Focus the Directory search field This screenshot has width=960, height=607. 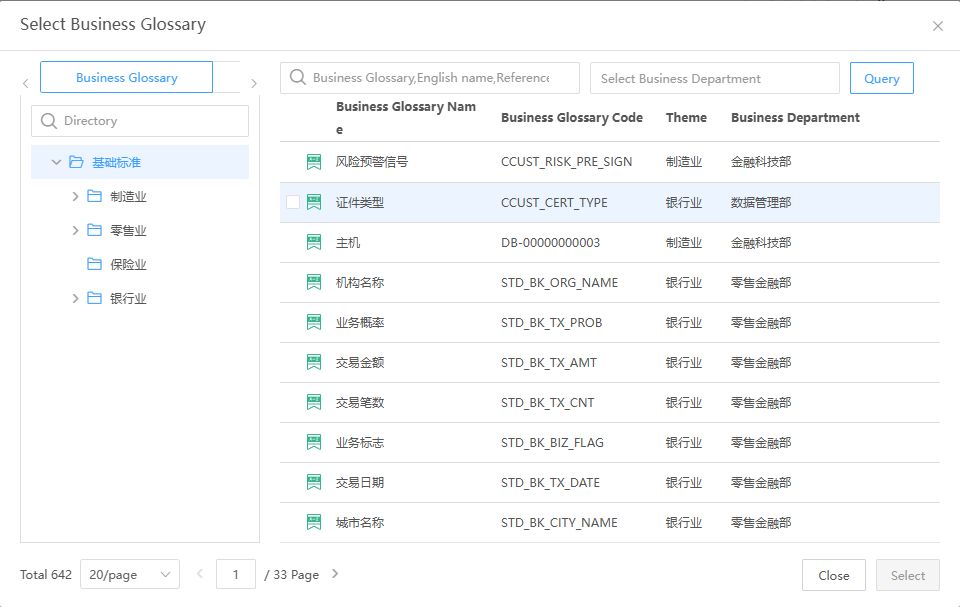click(140, 121)
